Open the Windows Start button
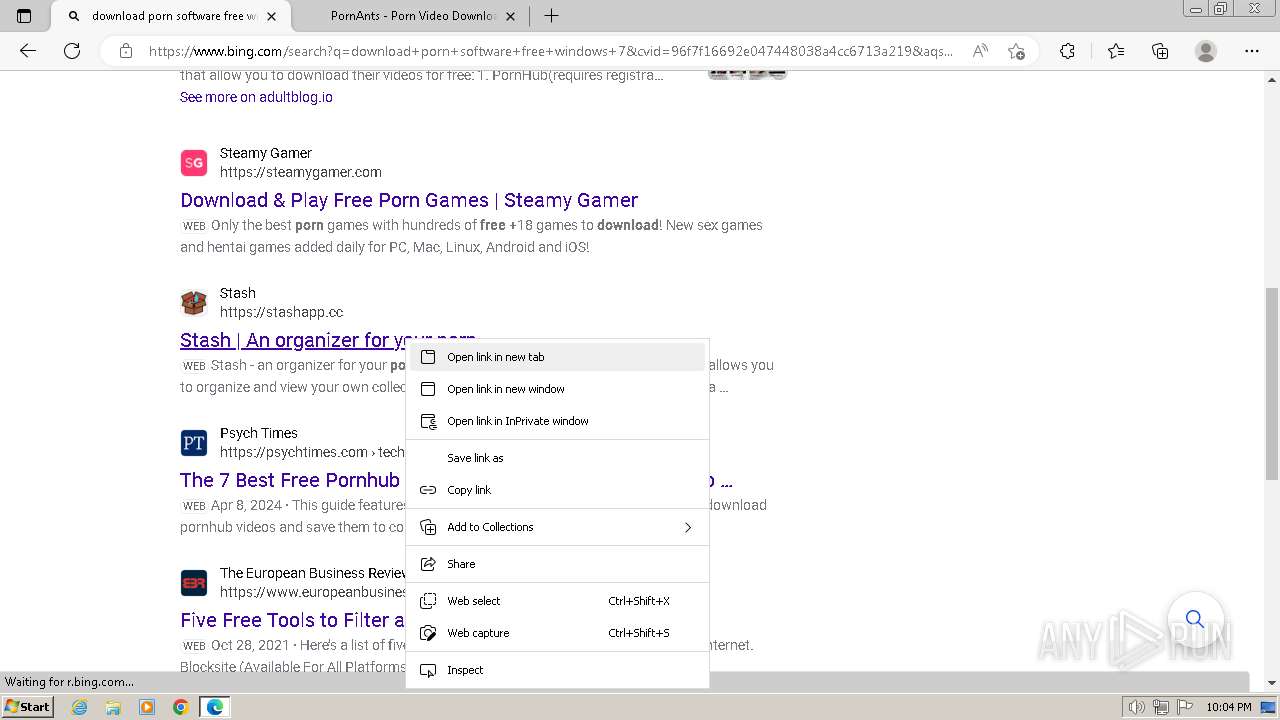The height and width of the screenshot is (720, 1280). (x=27, y=706)
